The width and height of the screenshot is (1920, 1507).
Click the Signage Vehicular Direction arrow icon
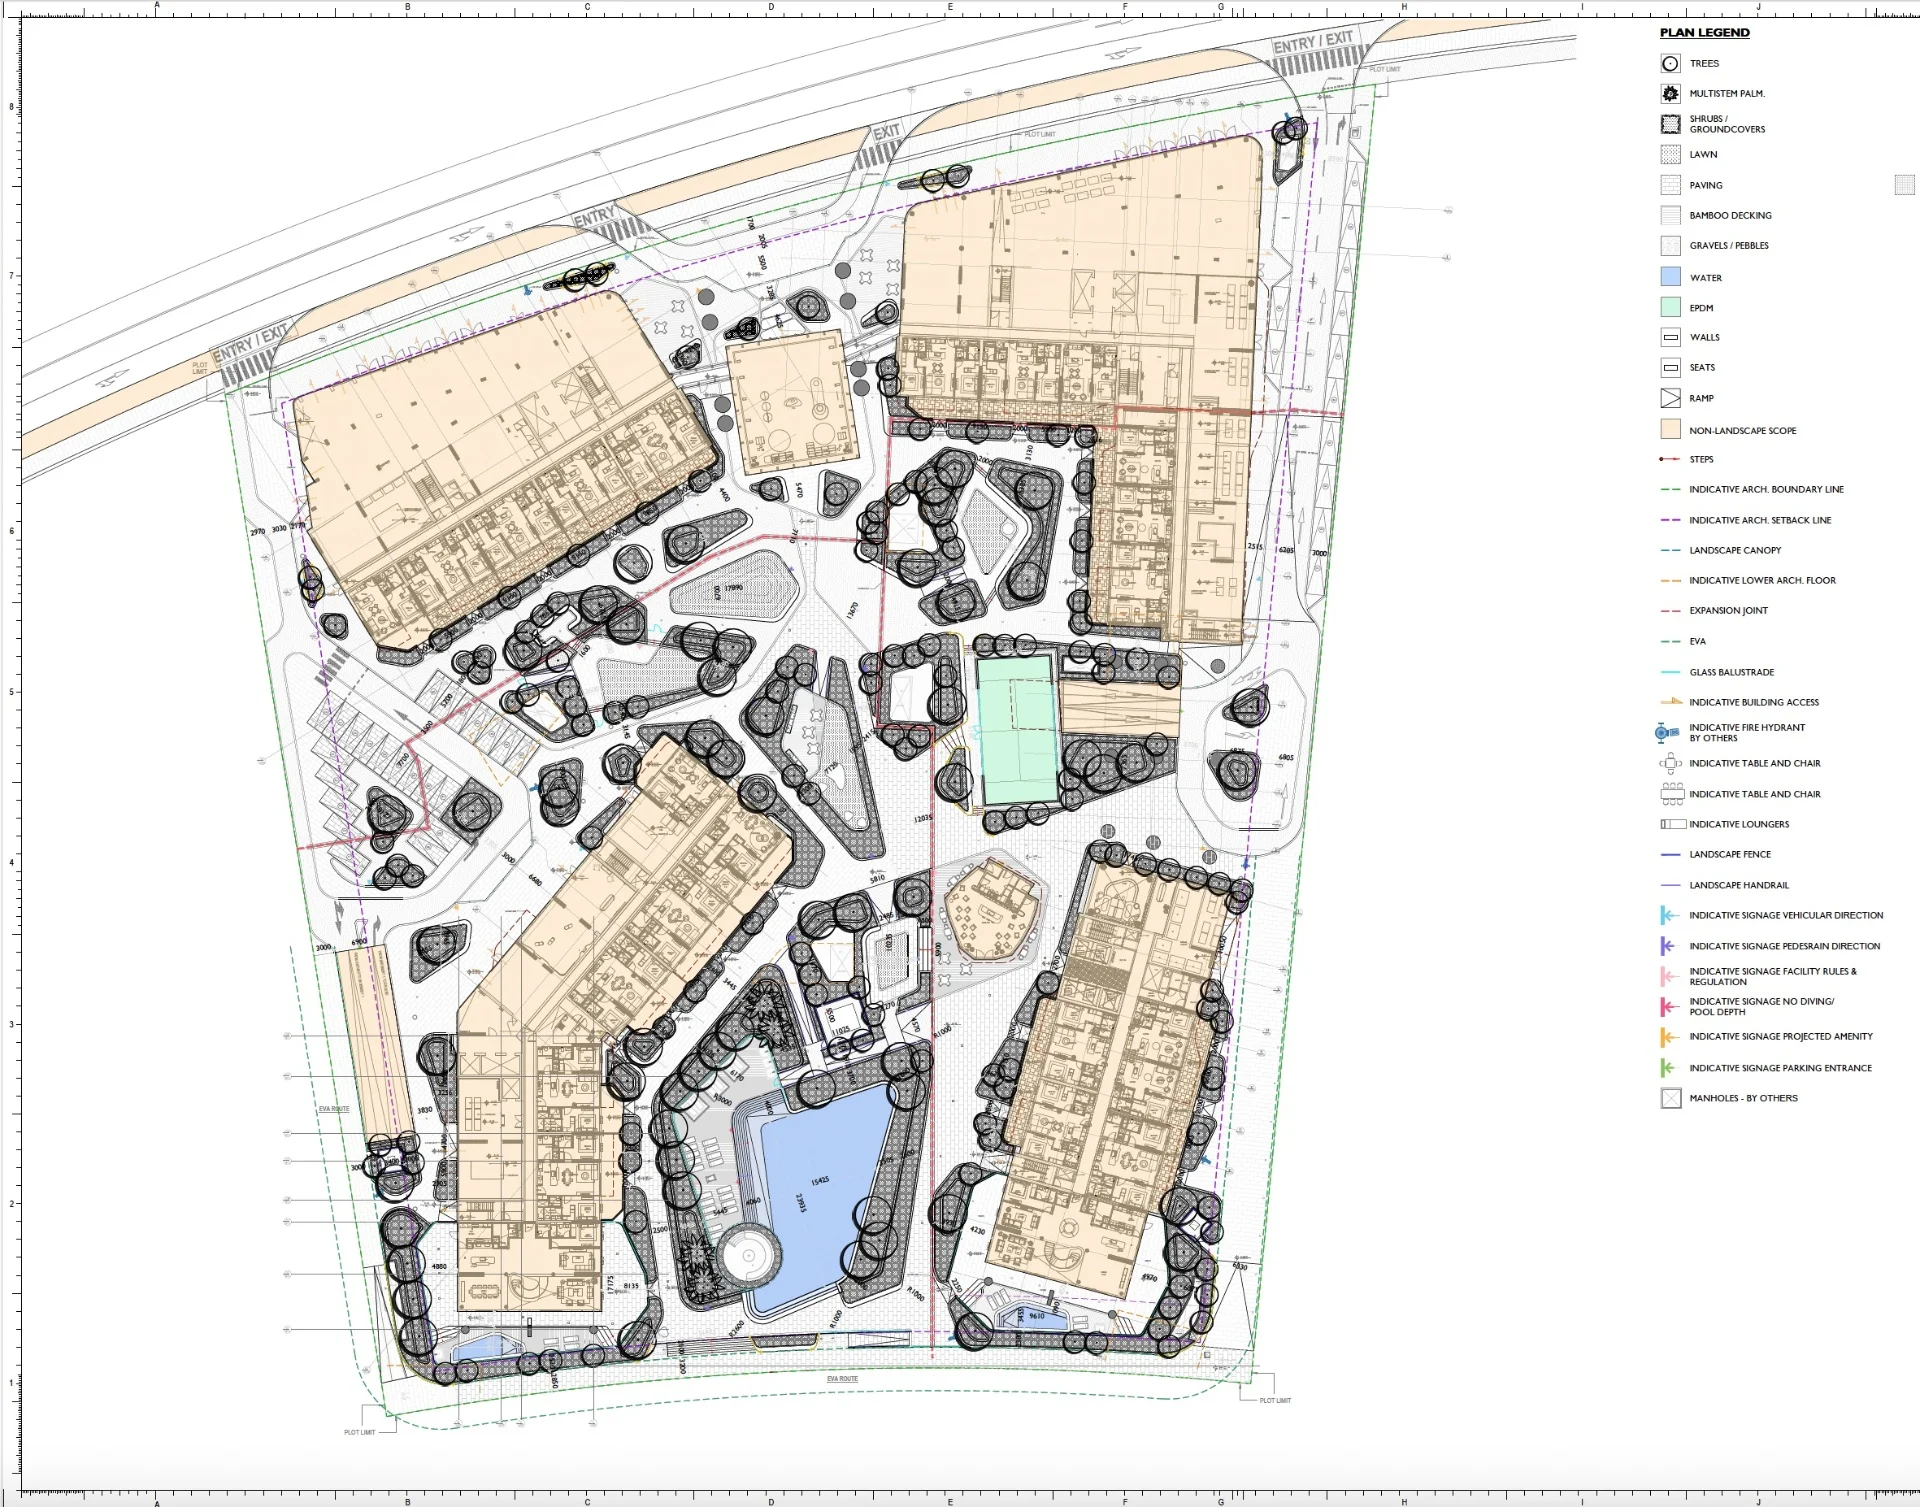point(1667,915)
